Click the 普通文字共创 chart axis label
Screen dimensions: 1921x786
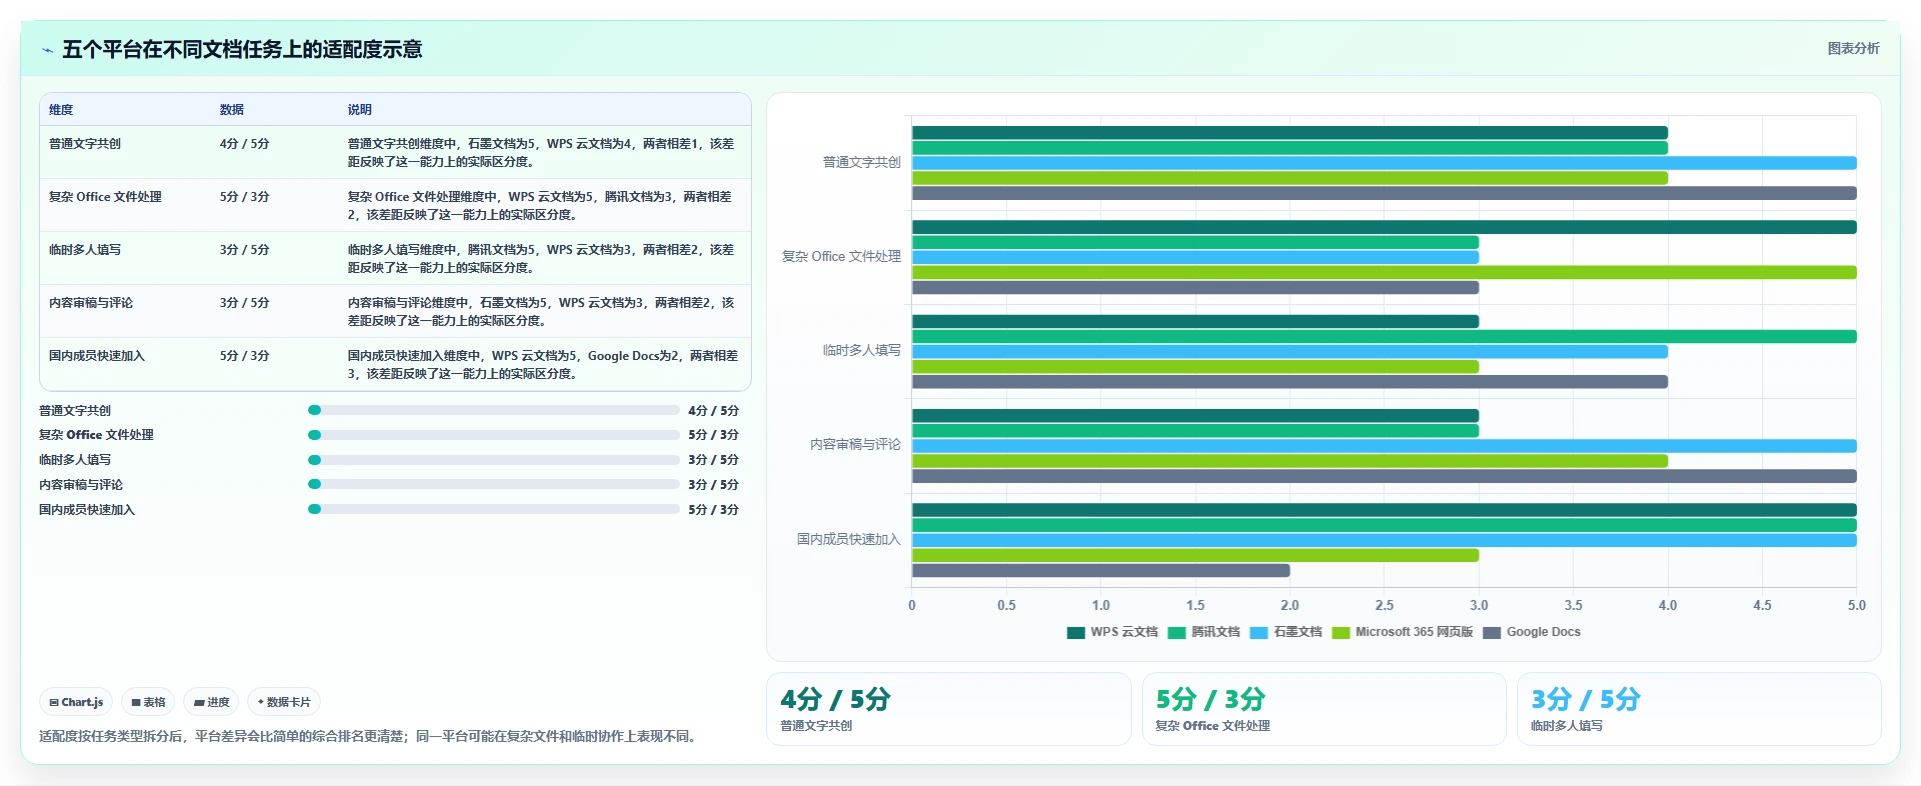point(862,162)
